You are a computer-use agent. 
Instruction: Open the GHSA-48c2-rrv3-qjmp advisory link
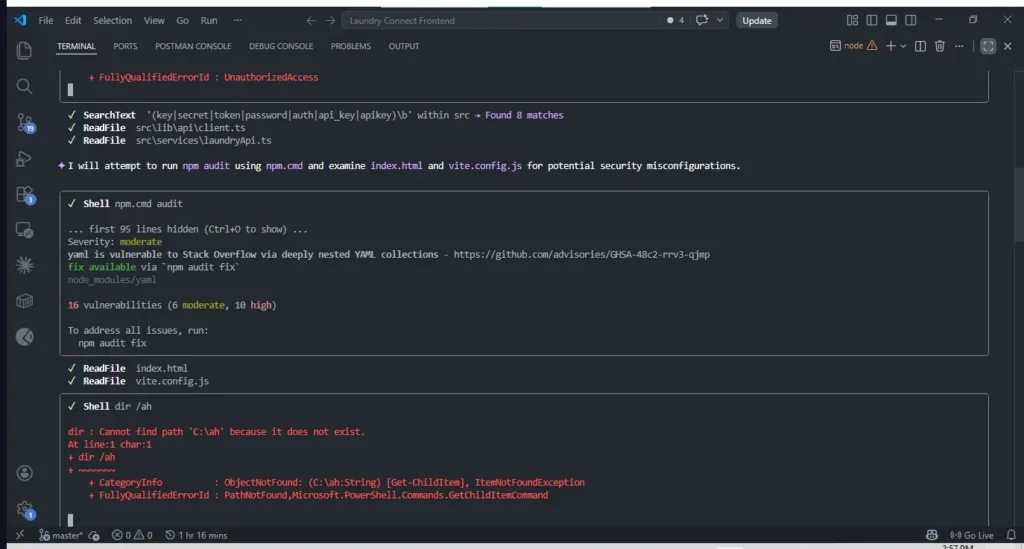[581, 255]
